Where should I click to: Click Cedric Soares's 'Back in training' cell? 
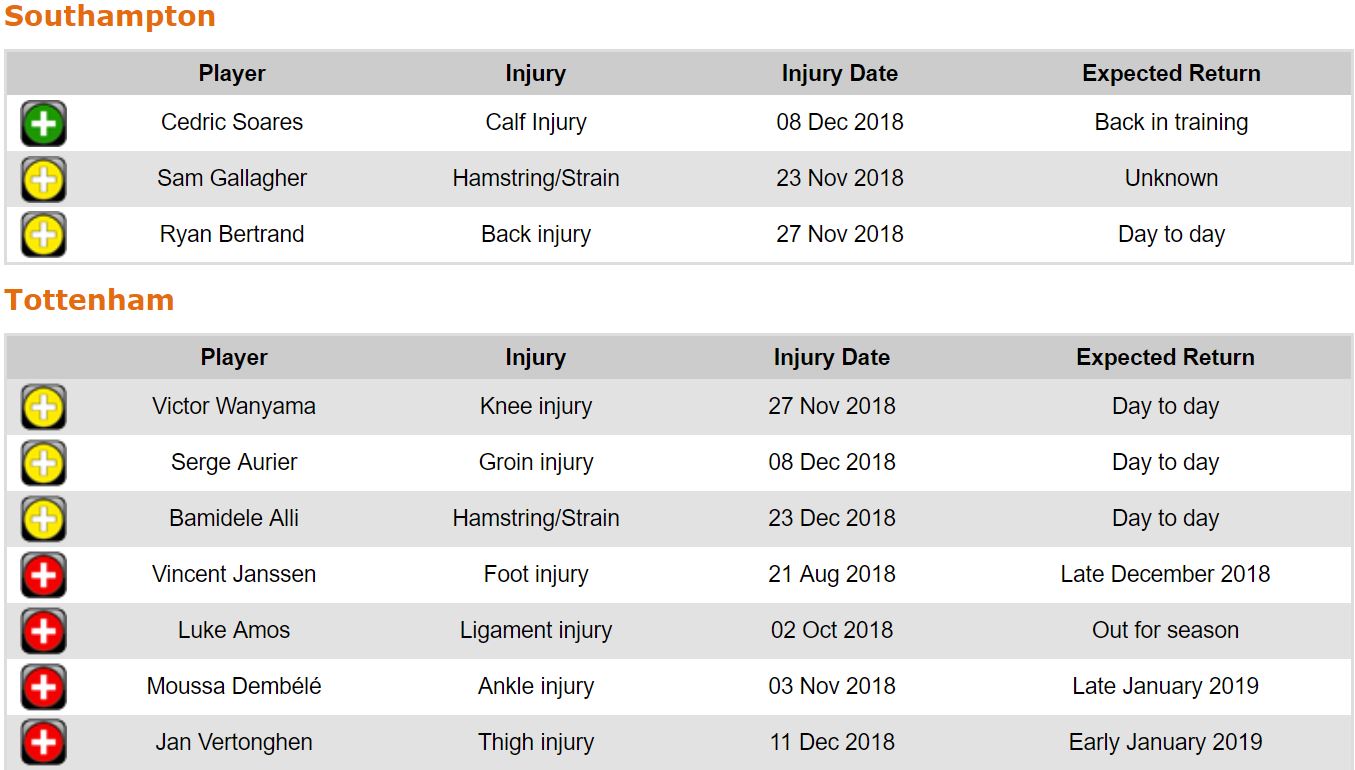1171,123
